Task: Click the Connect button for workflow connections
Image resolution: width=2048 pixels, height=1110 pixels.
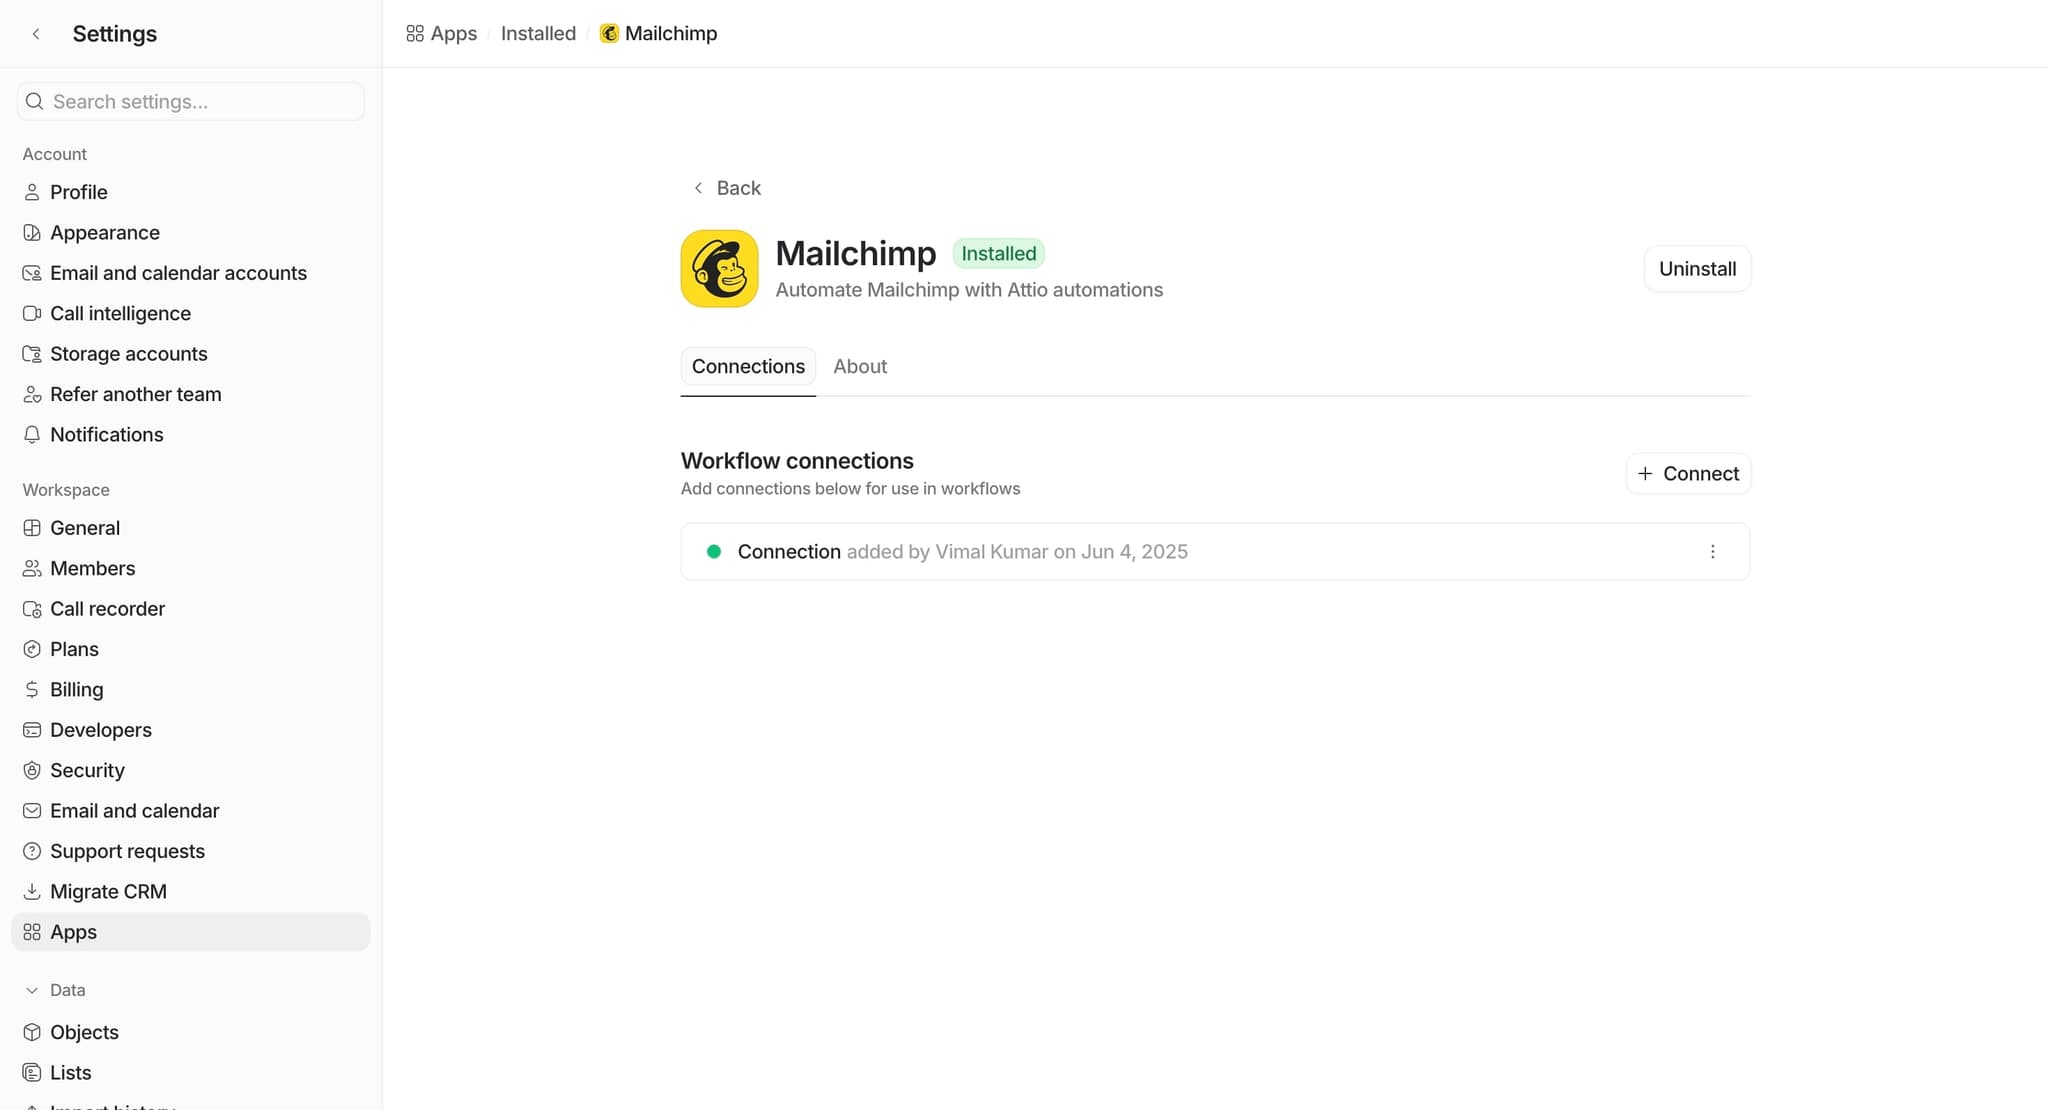Action: coord(1687,473)
